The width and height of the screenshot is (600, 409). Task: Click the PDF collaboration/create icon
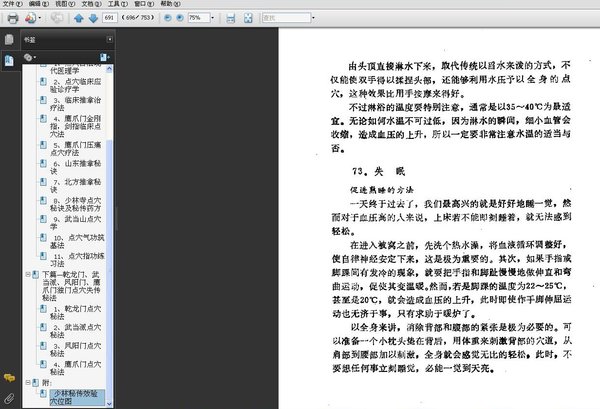[31, 18]
